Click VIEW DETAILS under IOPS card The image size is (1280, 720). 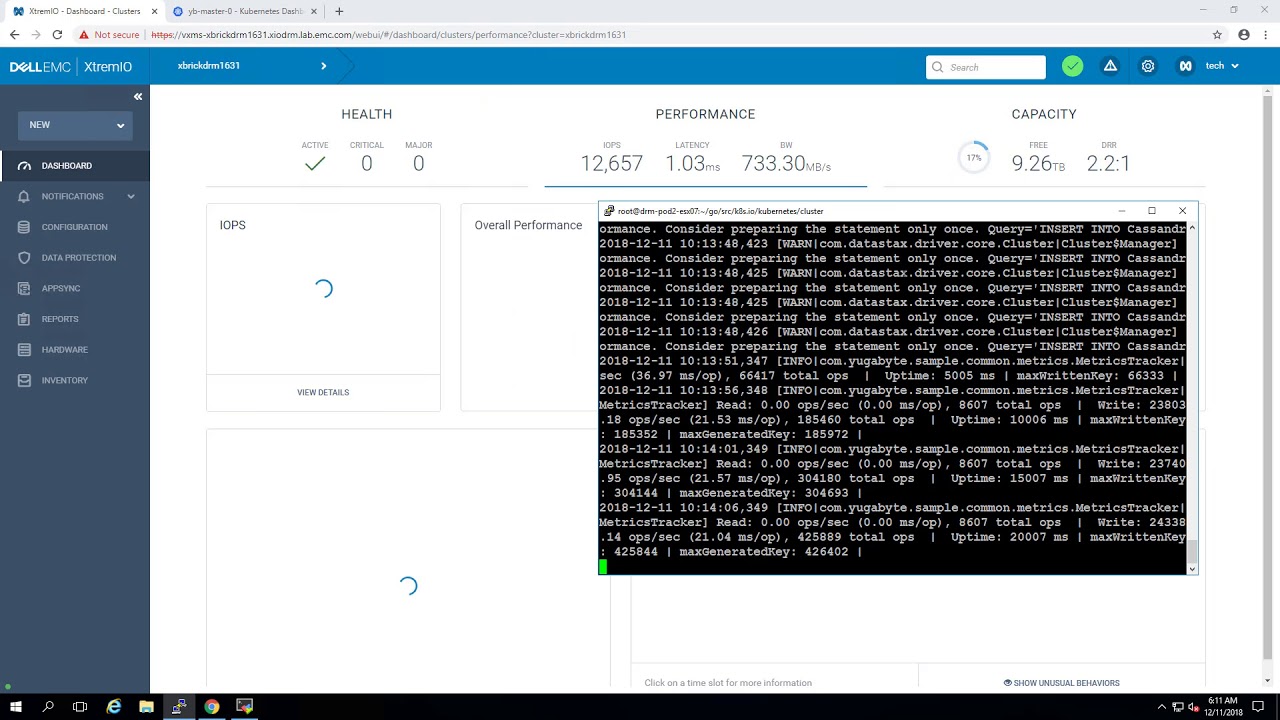[323, 392]
